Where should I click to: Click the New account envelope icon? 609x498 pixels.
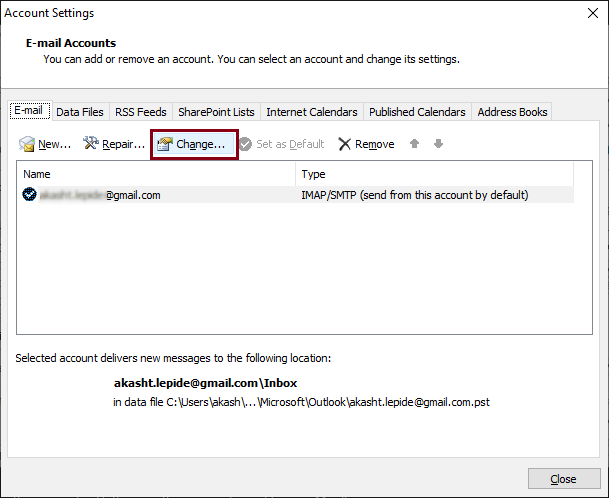coord(27,144)
